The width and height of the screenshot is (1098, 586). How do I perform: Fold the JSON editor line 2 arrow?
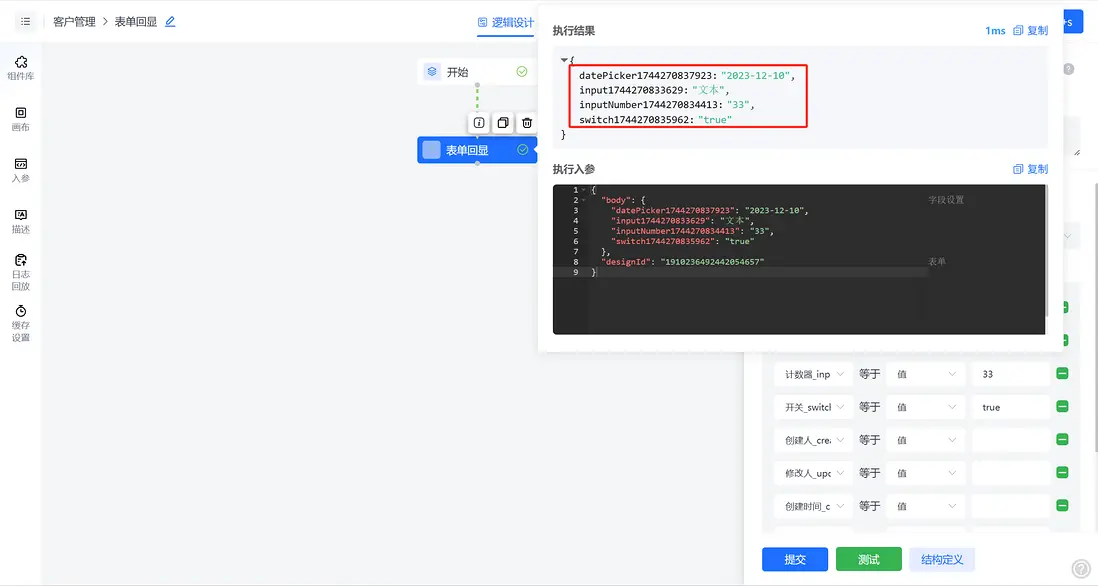583,200
